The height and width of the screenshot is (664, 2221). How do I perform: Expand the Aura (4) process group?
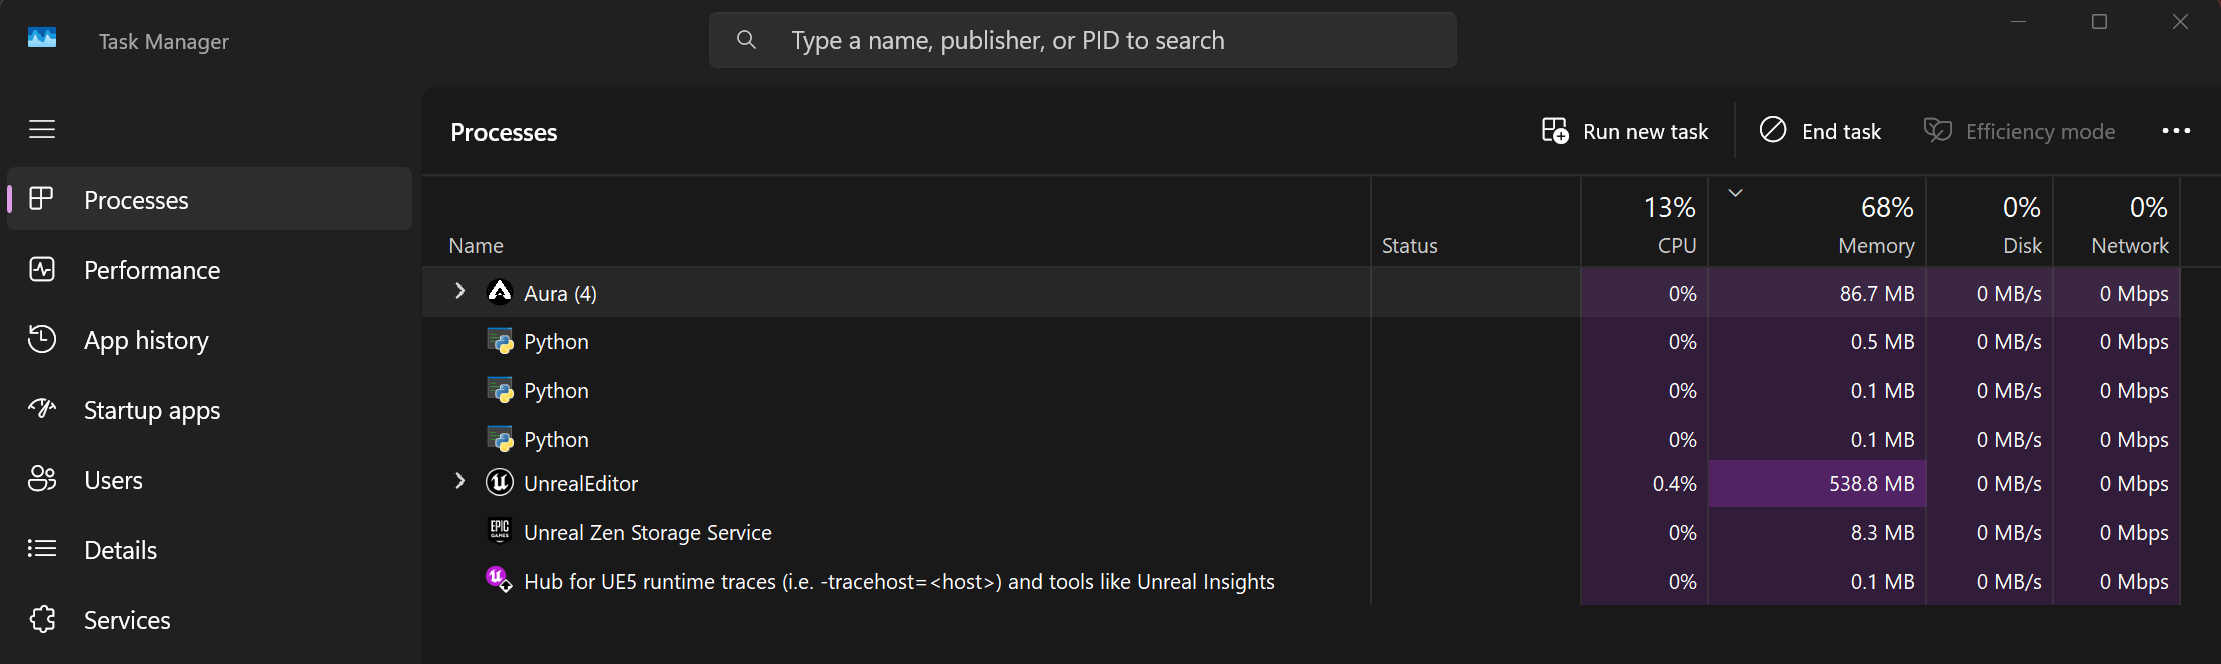click(x=460, y=291)
